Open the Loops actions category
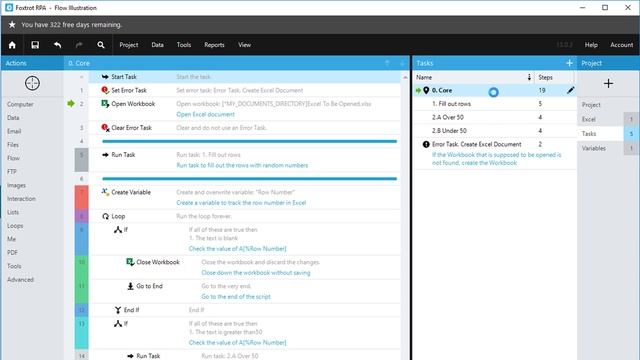This screenshot has width=640, height=360. tap(15, 226)
